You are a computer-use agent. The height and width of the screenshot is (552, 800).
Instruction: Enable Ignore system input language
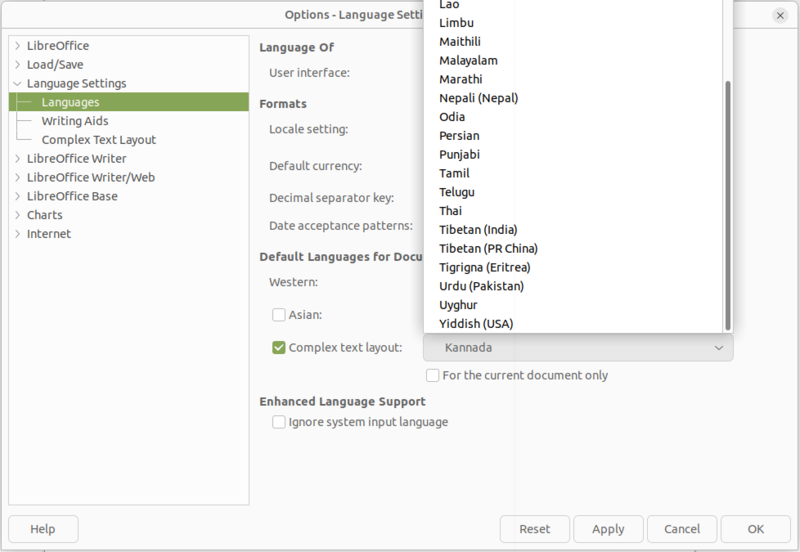[279, 422]
